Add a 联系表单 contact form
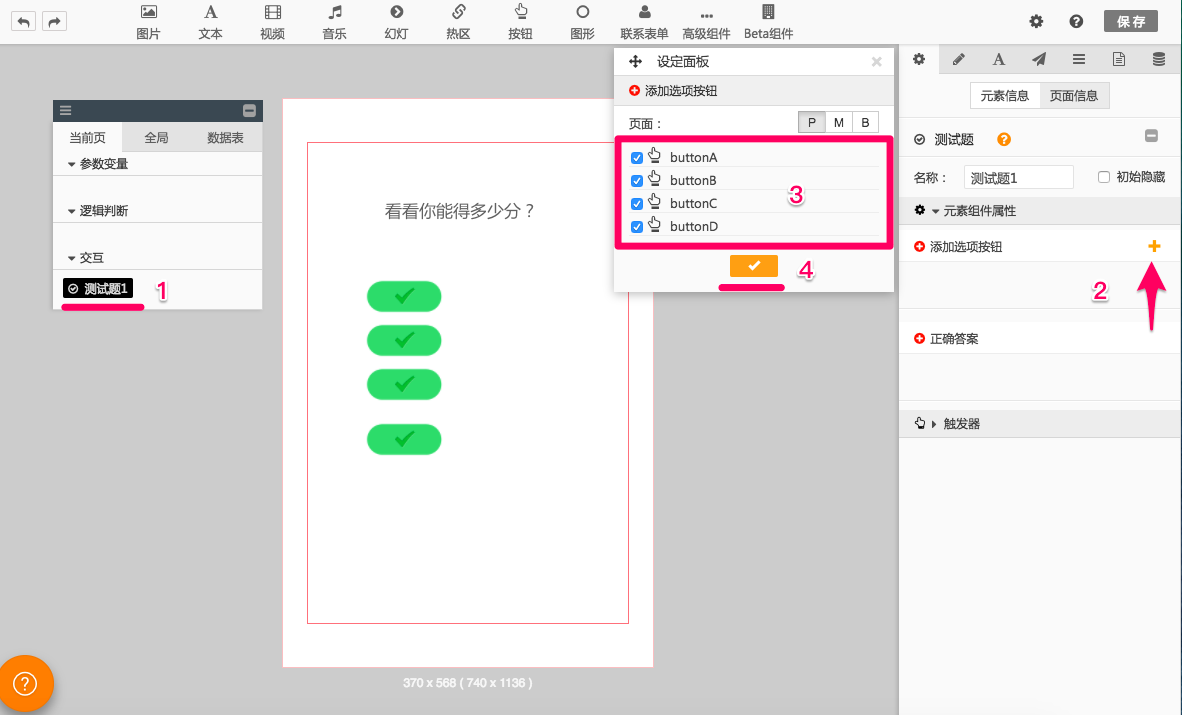 tap(644, 21)
